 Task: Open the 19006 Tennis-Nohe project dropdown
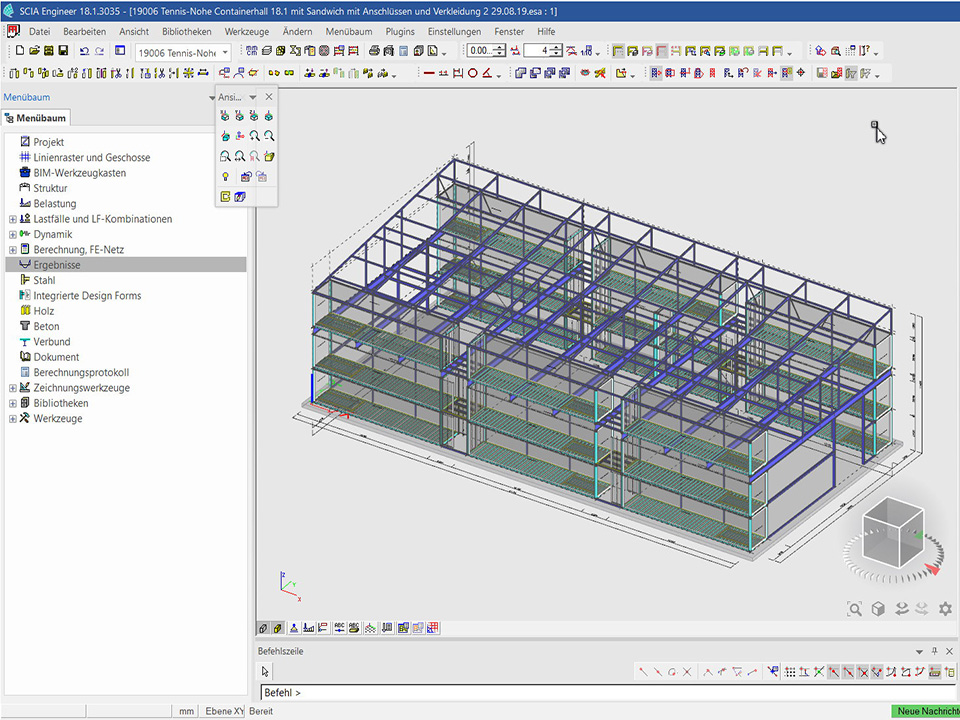tap(225, 52)
